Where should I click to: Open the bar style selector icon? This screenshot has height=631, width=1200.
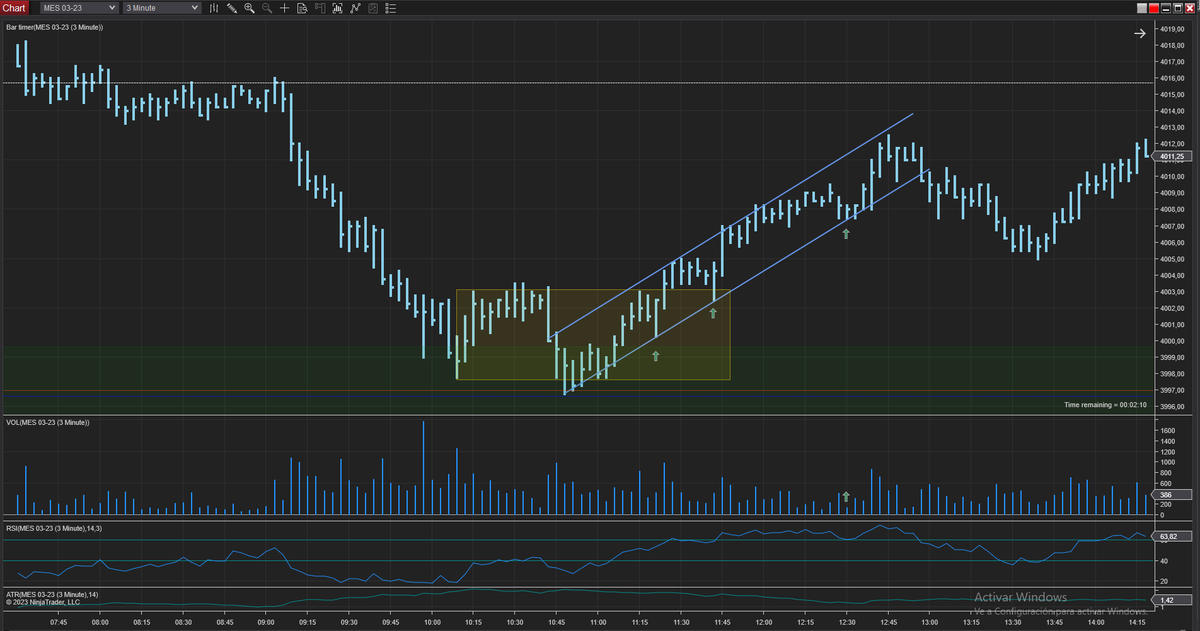click(214, 8)
